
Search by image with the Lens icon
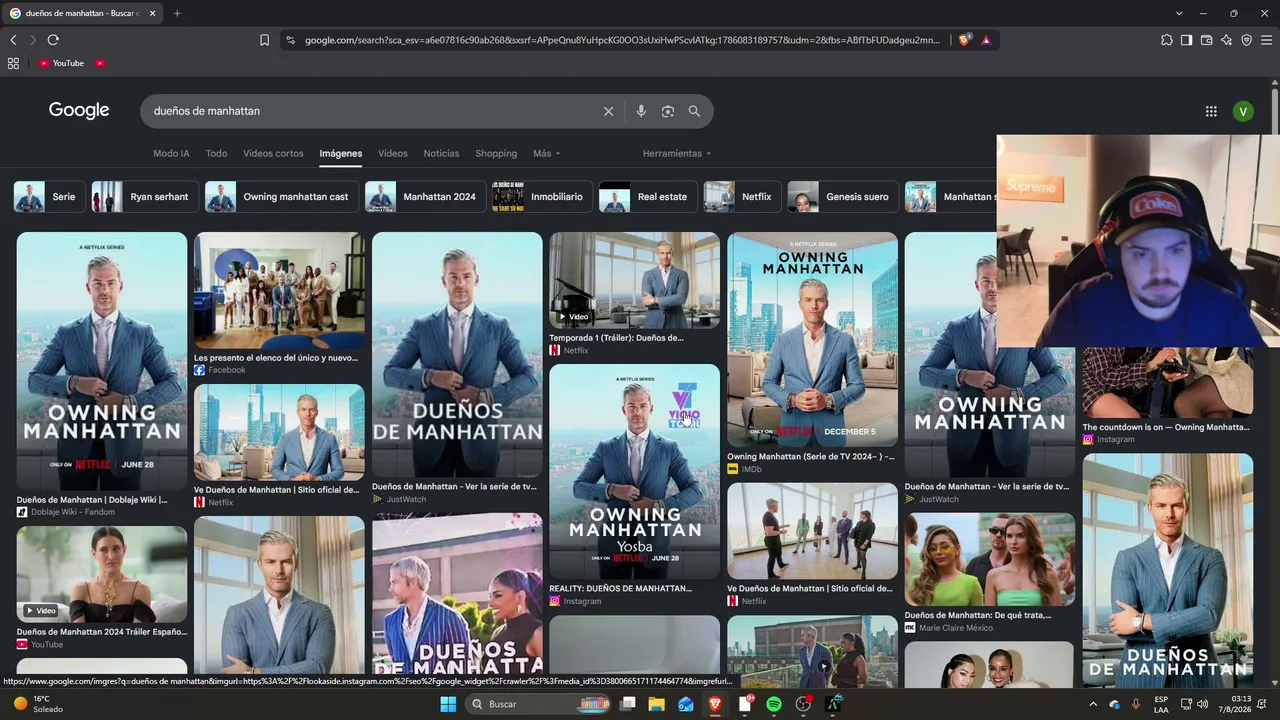coord(668,111)
